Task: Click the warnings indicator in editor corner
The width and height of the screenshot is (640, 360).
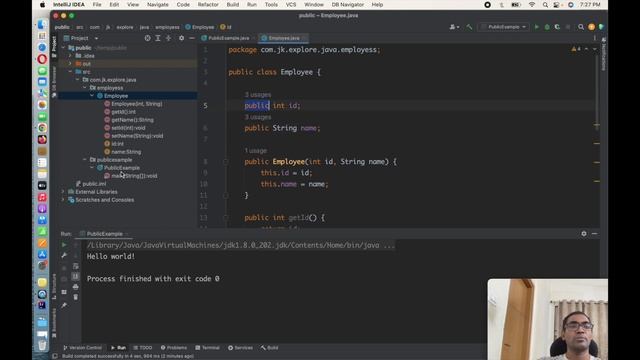Action: [576, 49]
